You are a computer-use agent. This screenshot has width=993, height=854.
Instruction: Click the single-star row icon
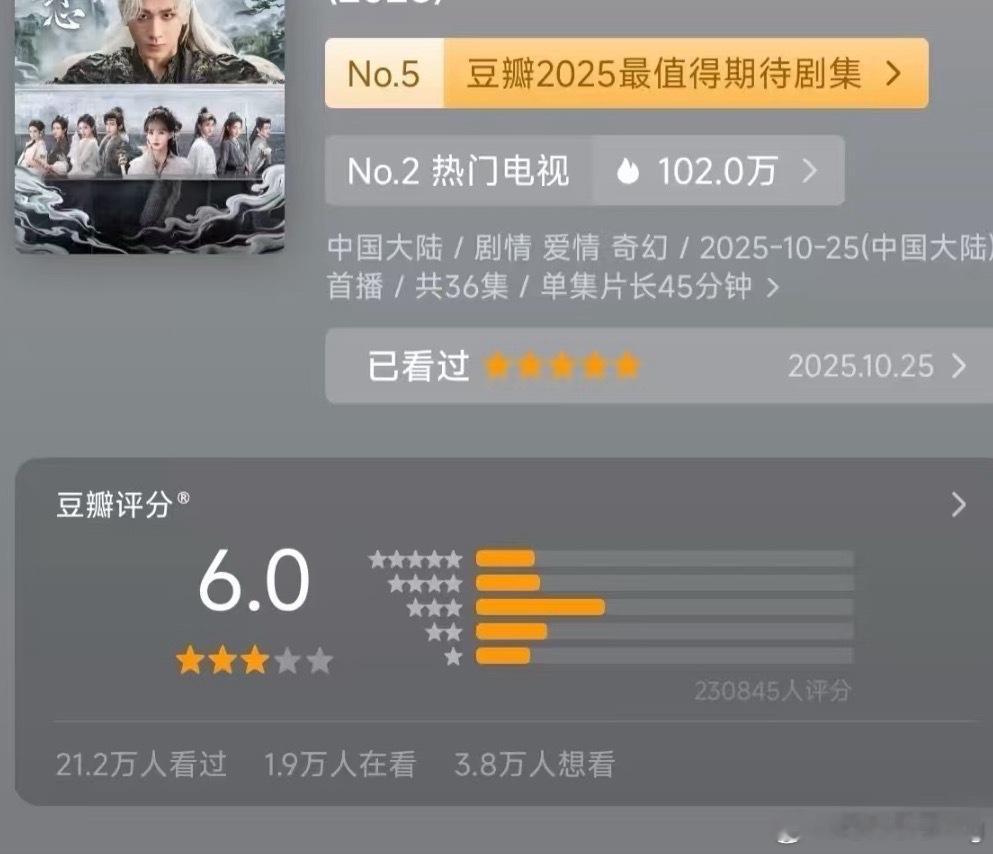[453, 656]
